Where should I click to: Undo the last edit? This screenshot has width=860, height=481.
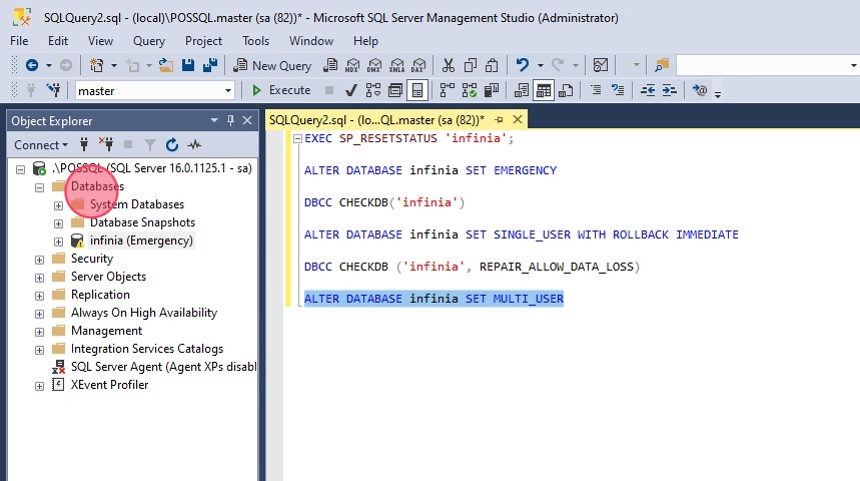pos(522,65)
